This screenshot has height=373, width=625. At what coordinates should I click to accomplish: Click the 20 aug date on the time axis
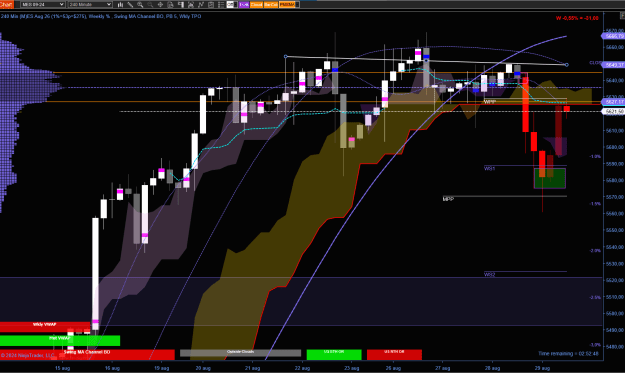coord(203,368)
